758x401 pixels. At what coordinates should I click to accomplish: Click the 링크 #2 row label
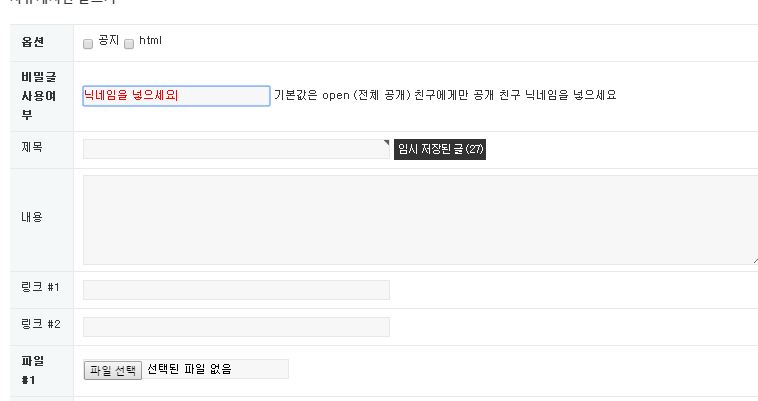(40, 325)
